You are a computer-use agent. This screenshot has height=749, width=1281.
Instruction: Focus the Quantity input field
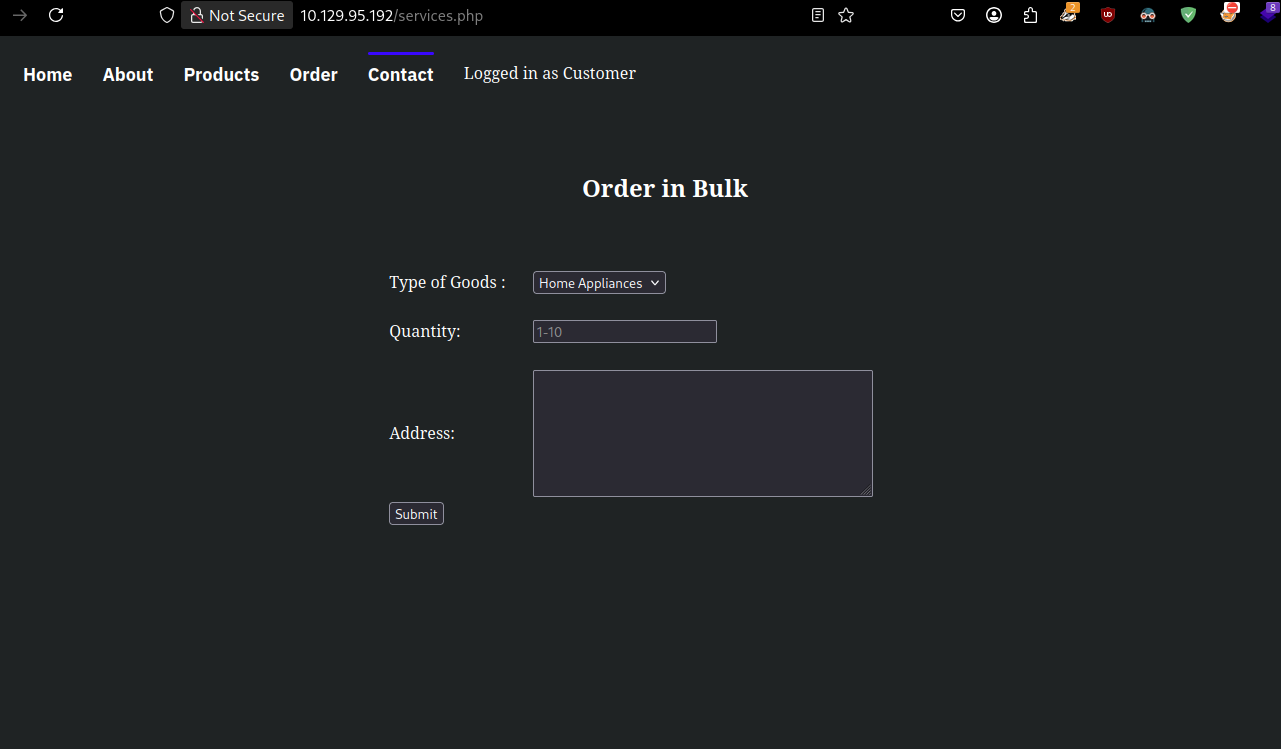click(624, 332)
